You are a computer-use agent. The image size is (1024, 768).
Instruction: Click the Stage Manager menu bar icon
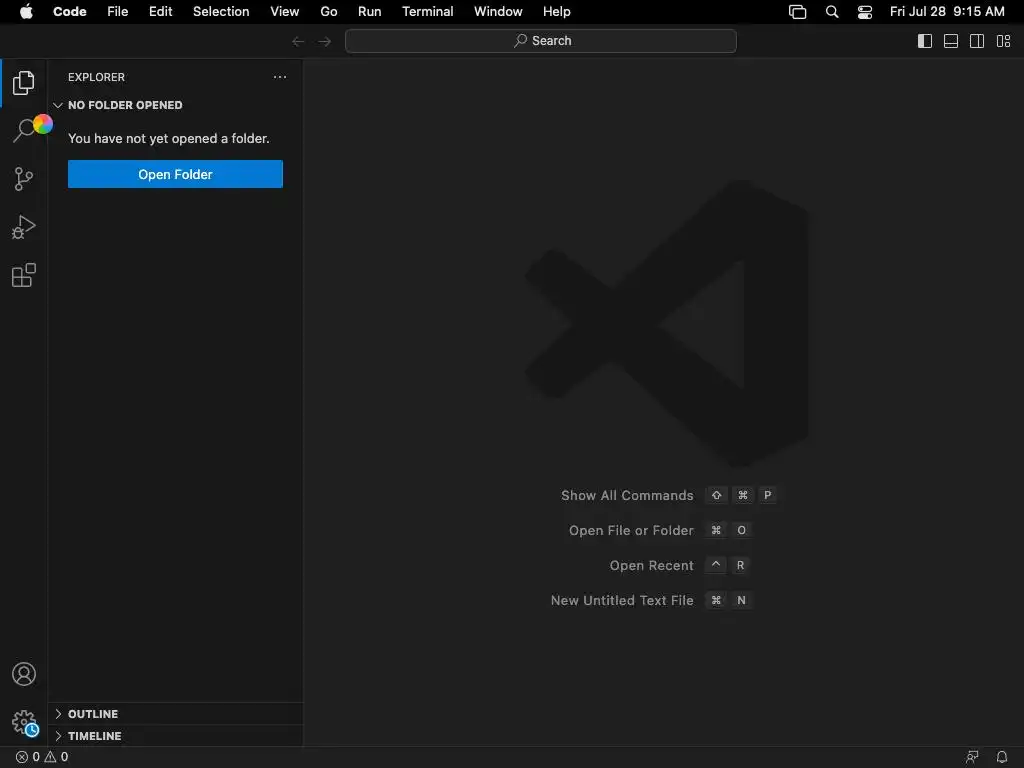click(797, 12)
